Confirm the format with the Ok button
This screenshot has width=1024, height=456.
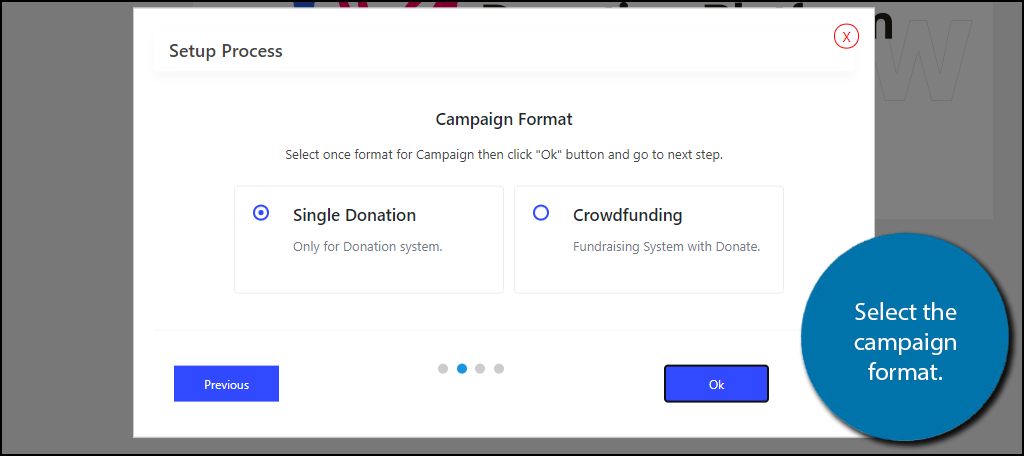click(x=716, y=384)
